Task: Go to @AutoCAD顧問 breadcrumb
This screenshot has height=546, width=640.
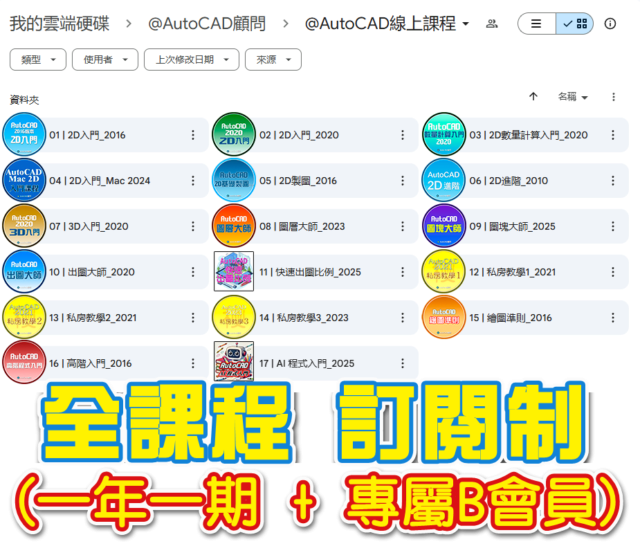Action: [x=207, y=24]
